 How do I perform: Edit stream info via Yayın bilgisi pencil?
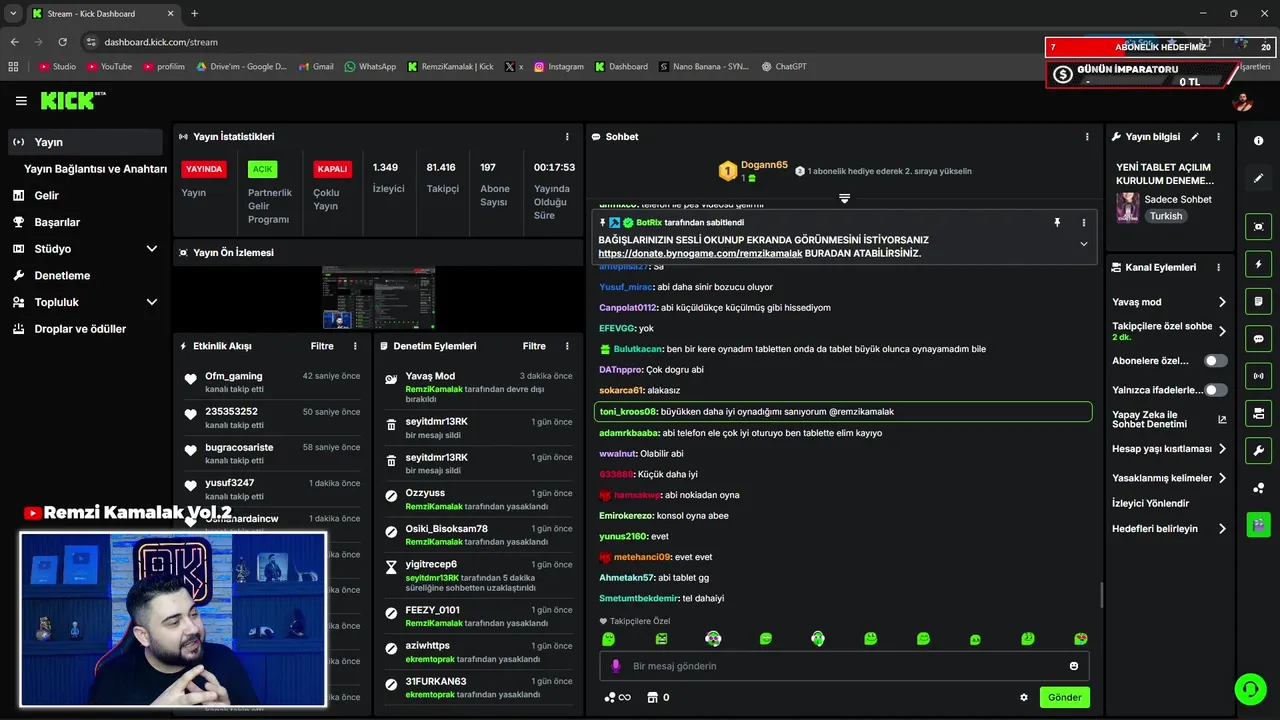(x=1194, y=136)
